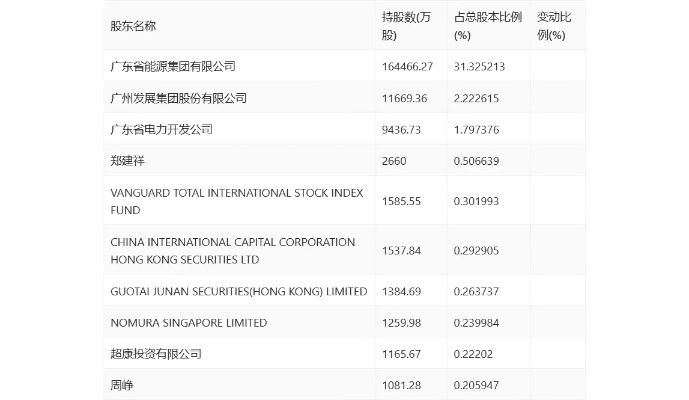Click holding value 11669.36
This screenshot has height=400, width=689.
(404, 98)
